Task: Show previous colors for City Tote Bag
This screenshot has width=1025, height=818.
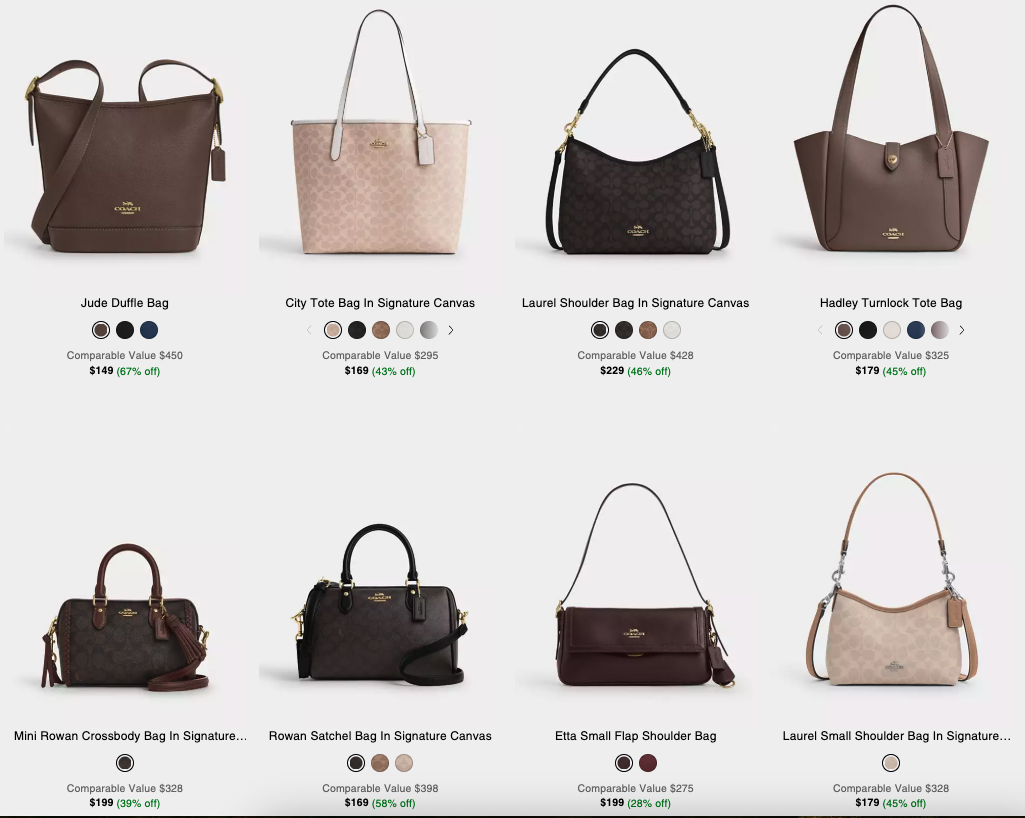Action: pos(309,330)
